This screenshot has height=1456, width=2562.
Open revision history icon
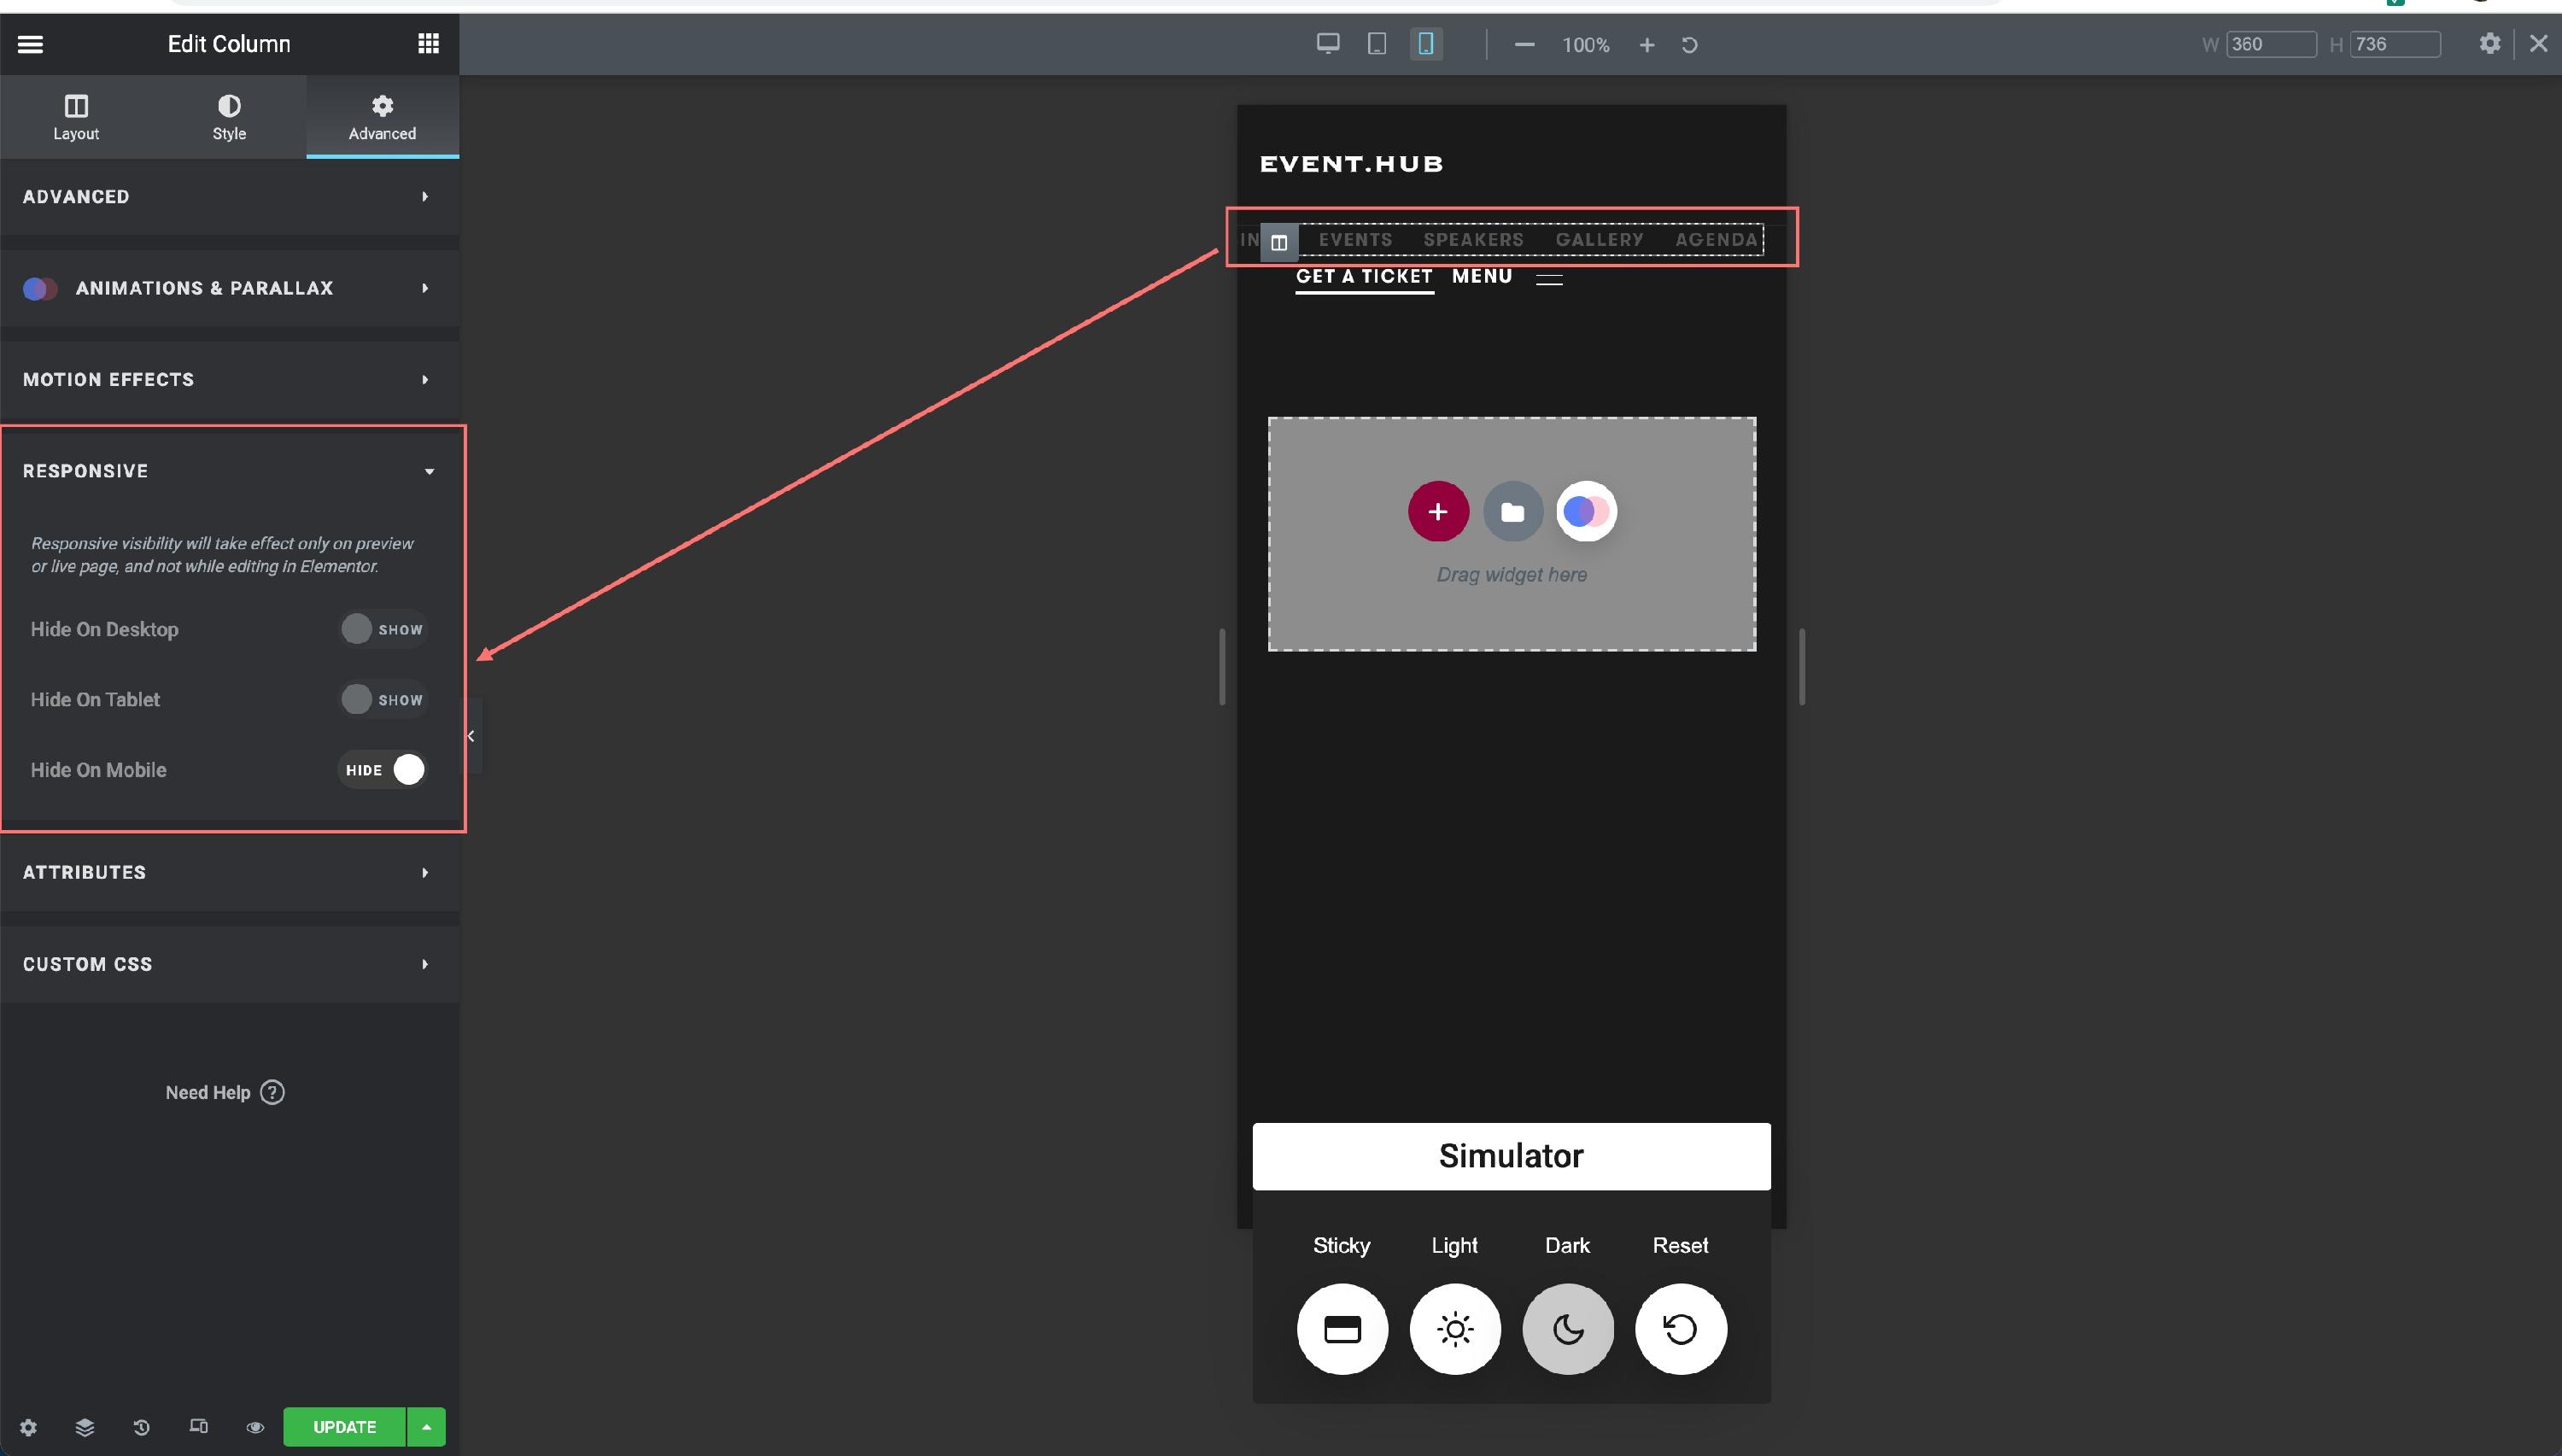point(141,1427)
